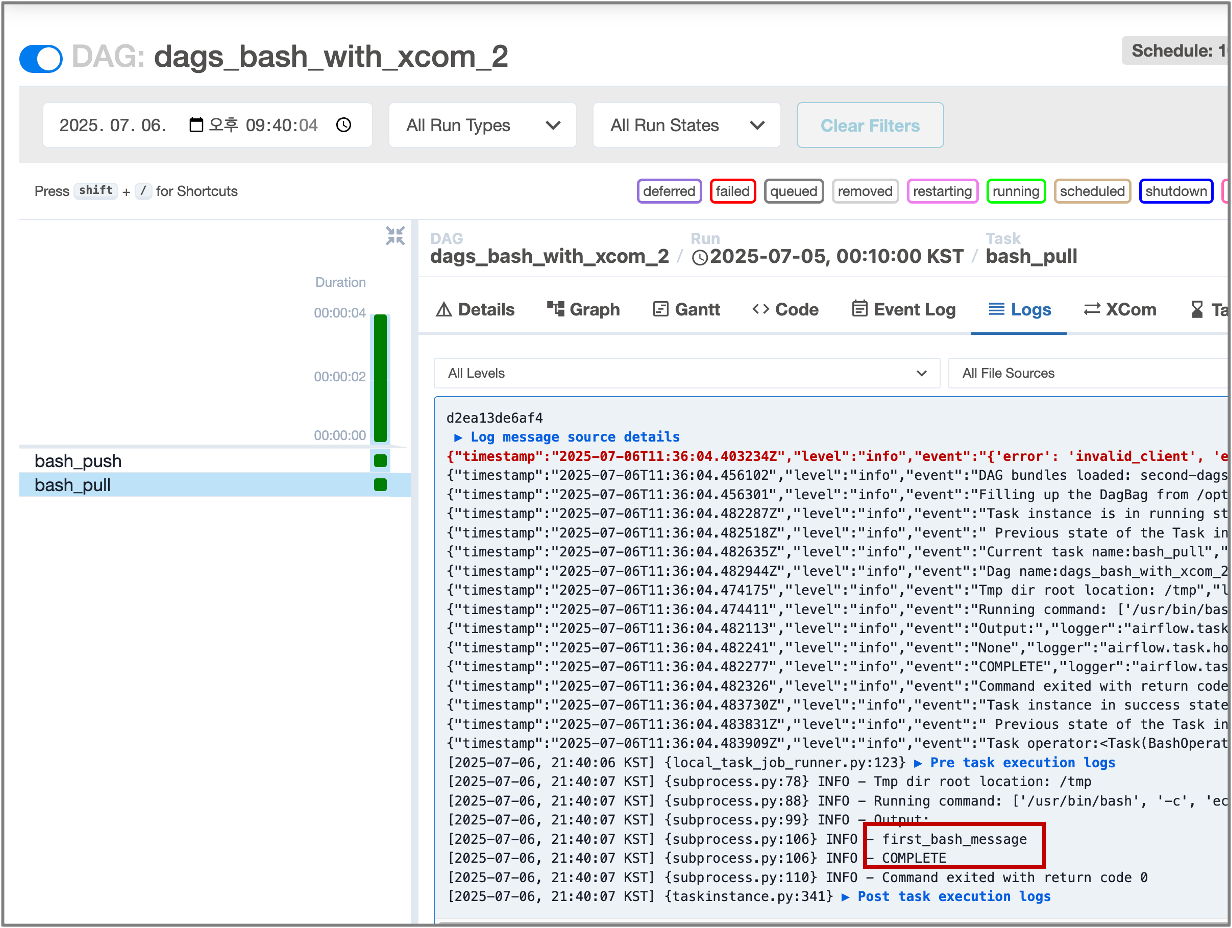Select the bash_push task row
Screen dimensions: 1232x928
(215, 461)
